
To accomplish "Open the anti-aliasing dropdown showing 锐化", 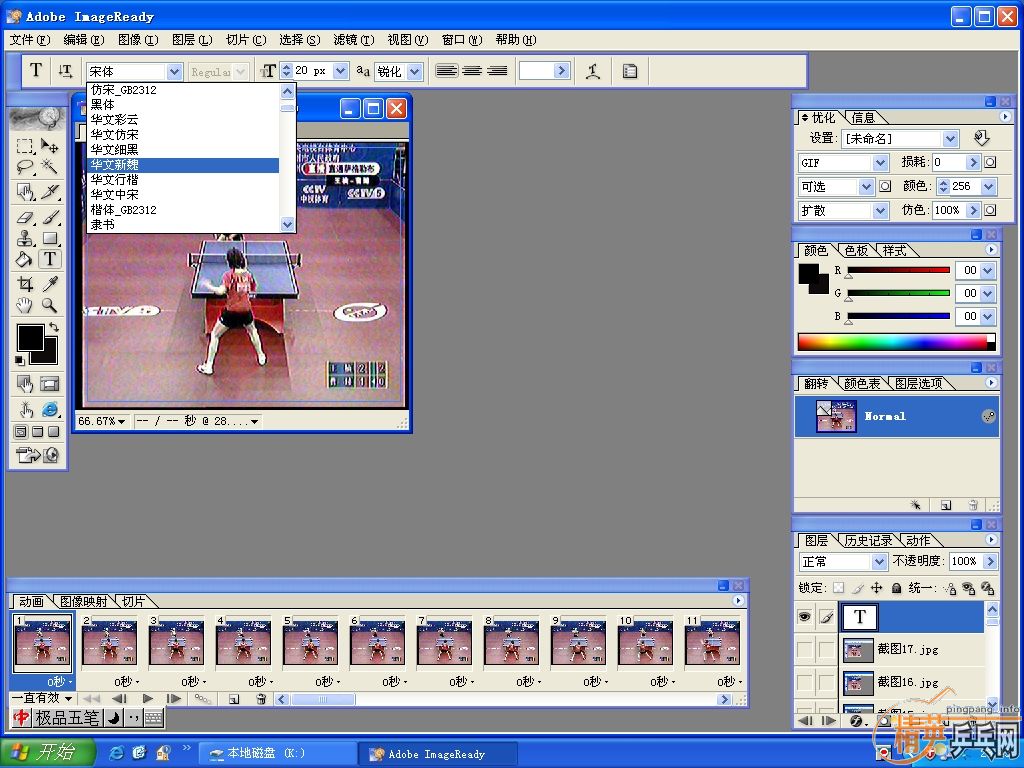I will (415, 71).
